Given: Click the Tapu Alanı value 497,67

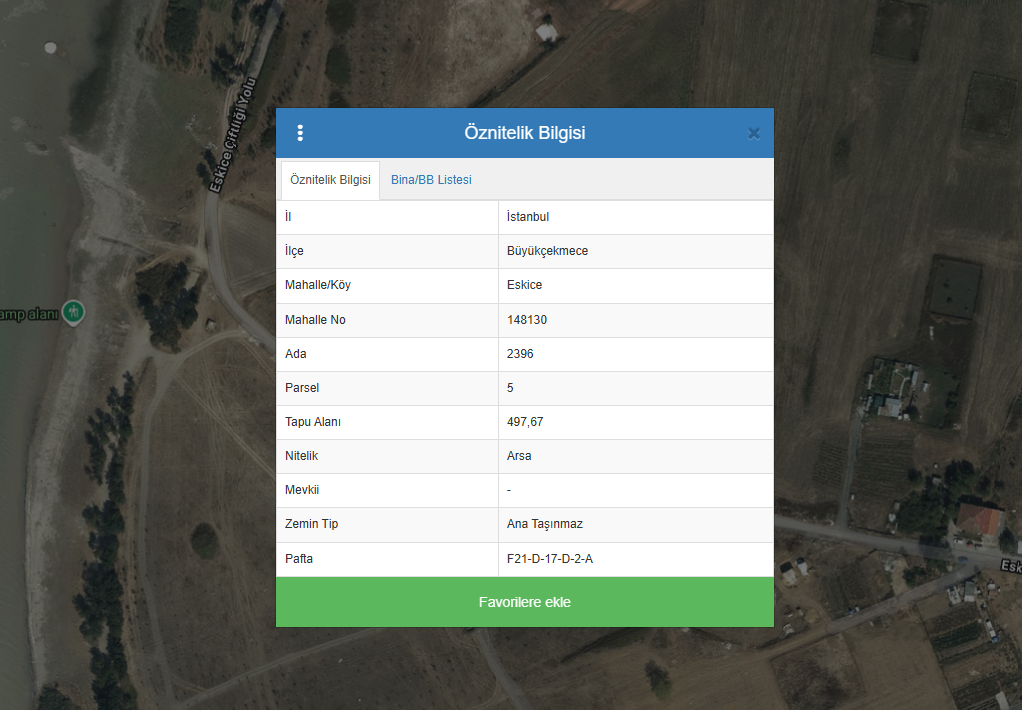Looking at the screenshot, I should [525, 422].
